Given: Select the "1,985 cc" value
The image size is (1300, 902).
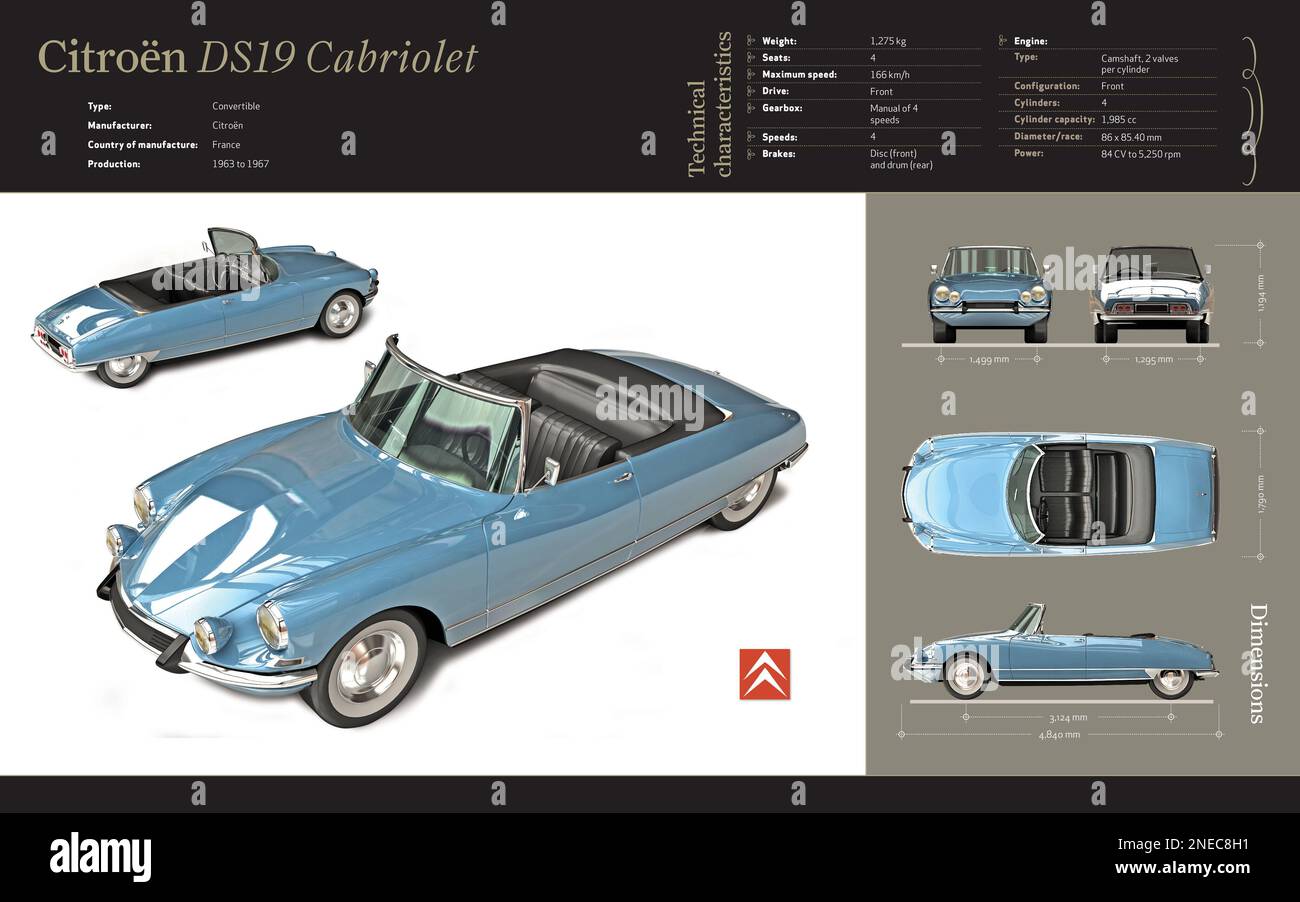Looking at the screenshot, I should tap(1119, 120).
